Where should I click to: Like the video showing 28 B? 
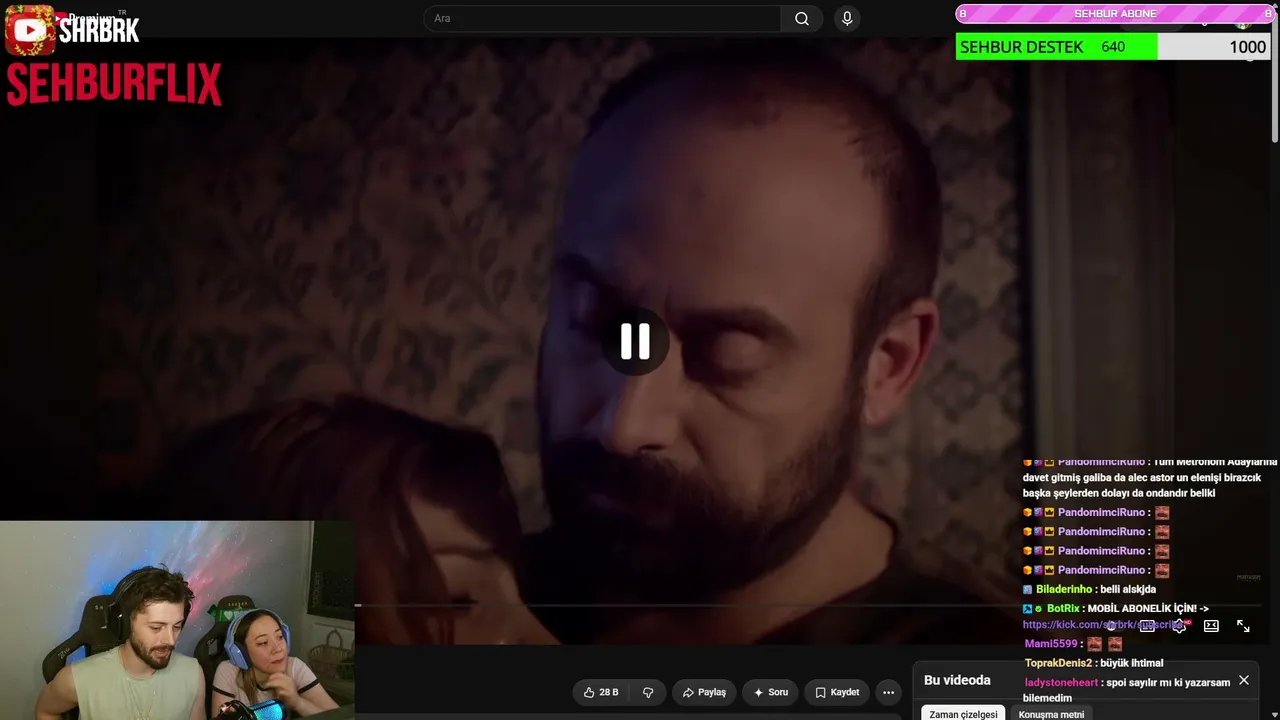click(601, 692)
